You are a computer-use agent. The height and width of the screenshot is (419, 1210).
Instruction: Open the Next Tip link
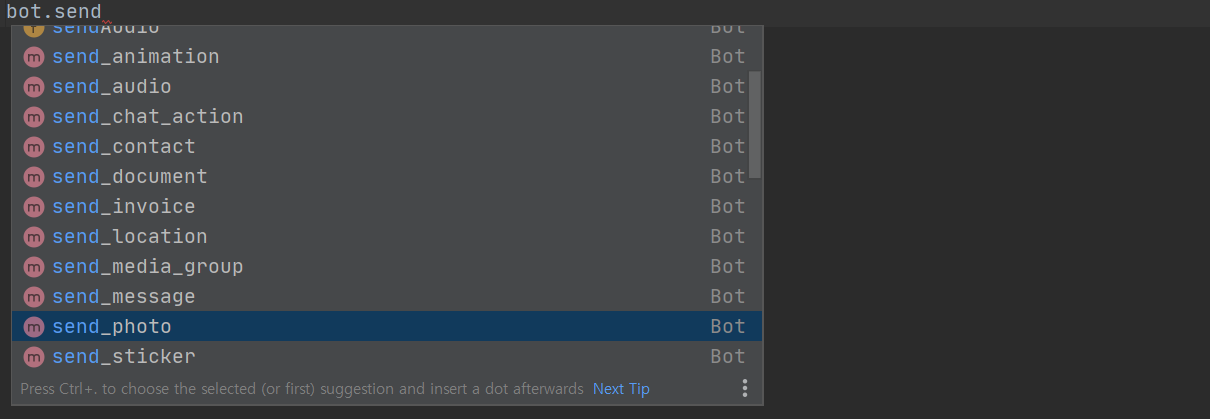point(621,388)
